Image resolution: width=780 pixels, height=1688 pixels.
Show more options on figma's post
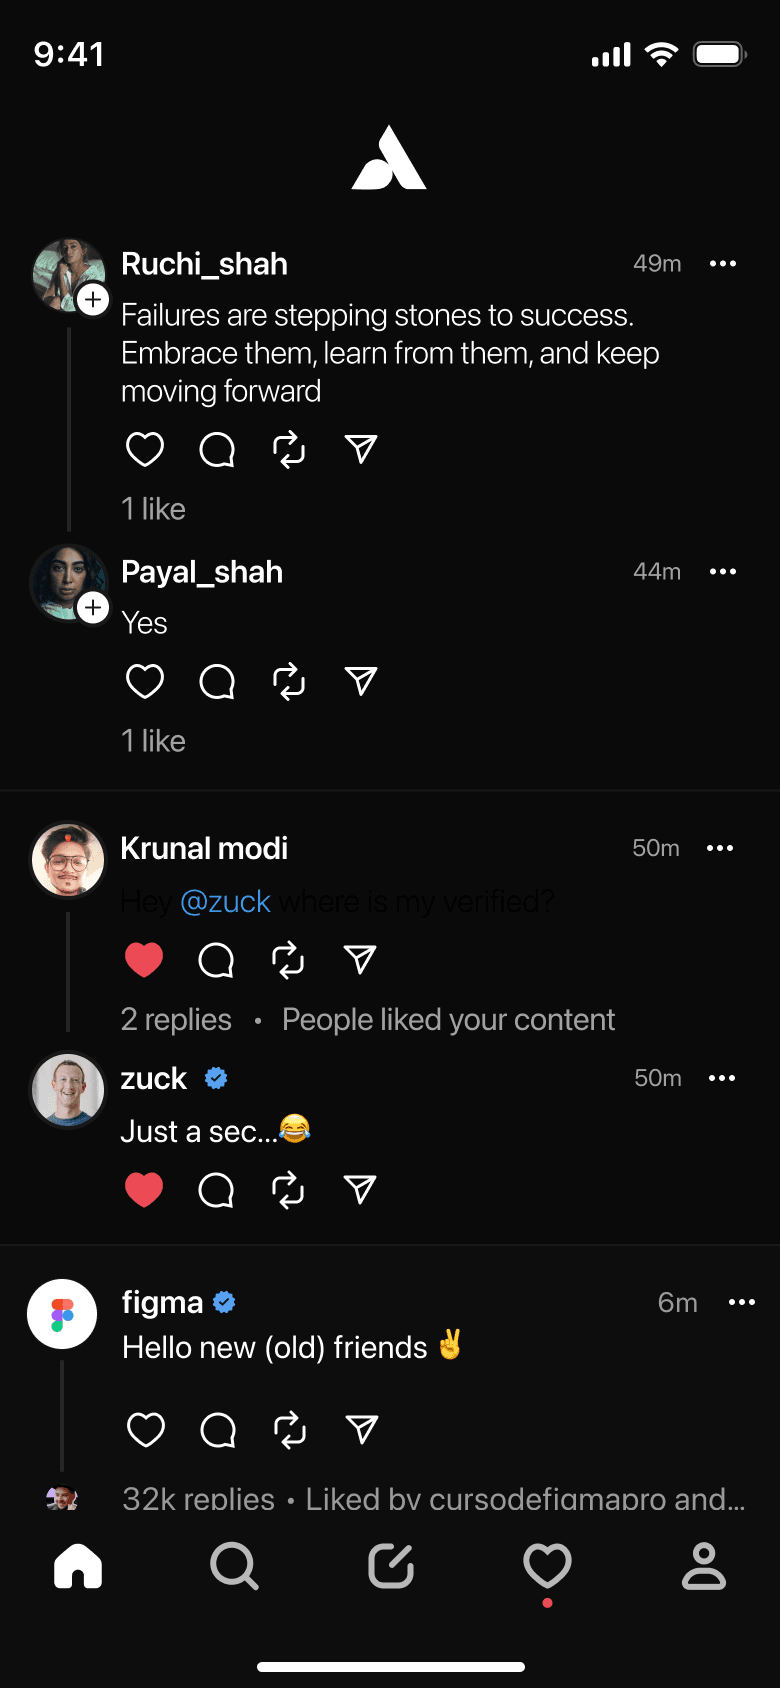pyautogui.click(x=741, y=1302)
